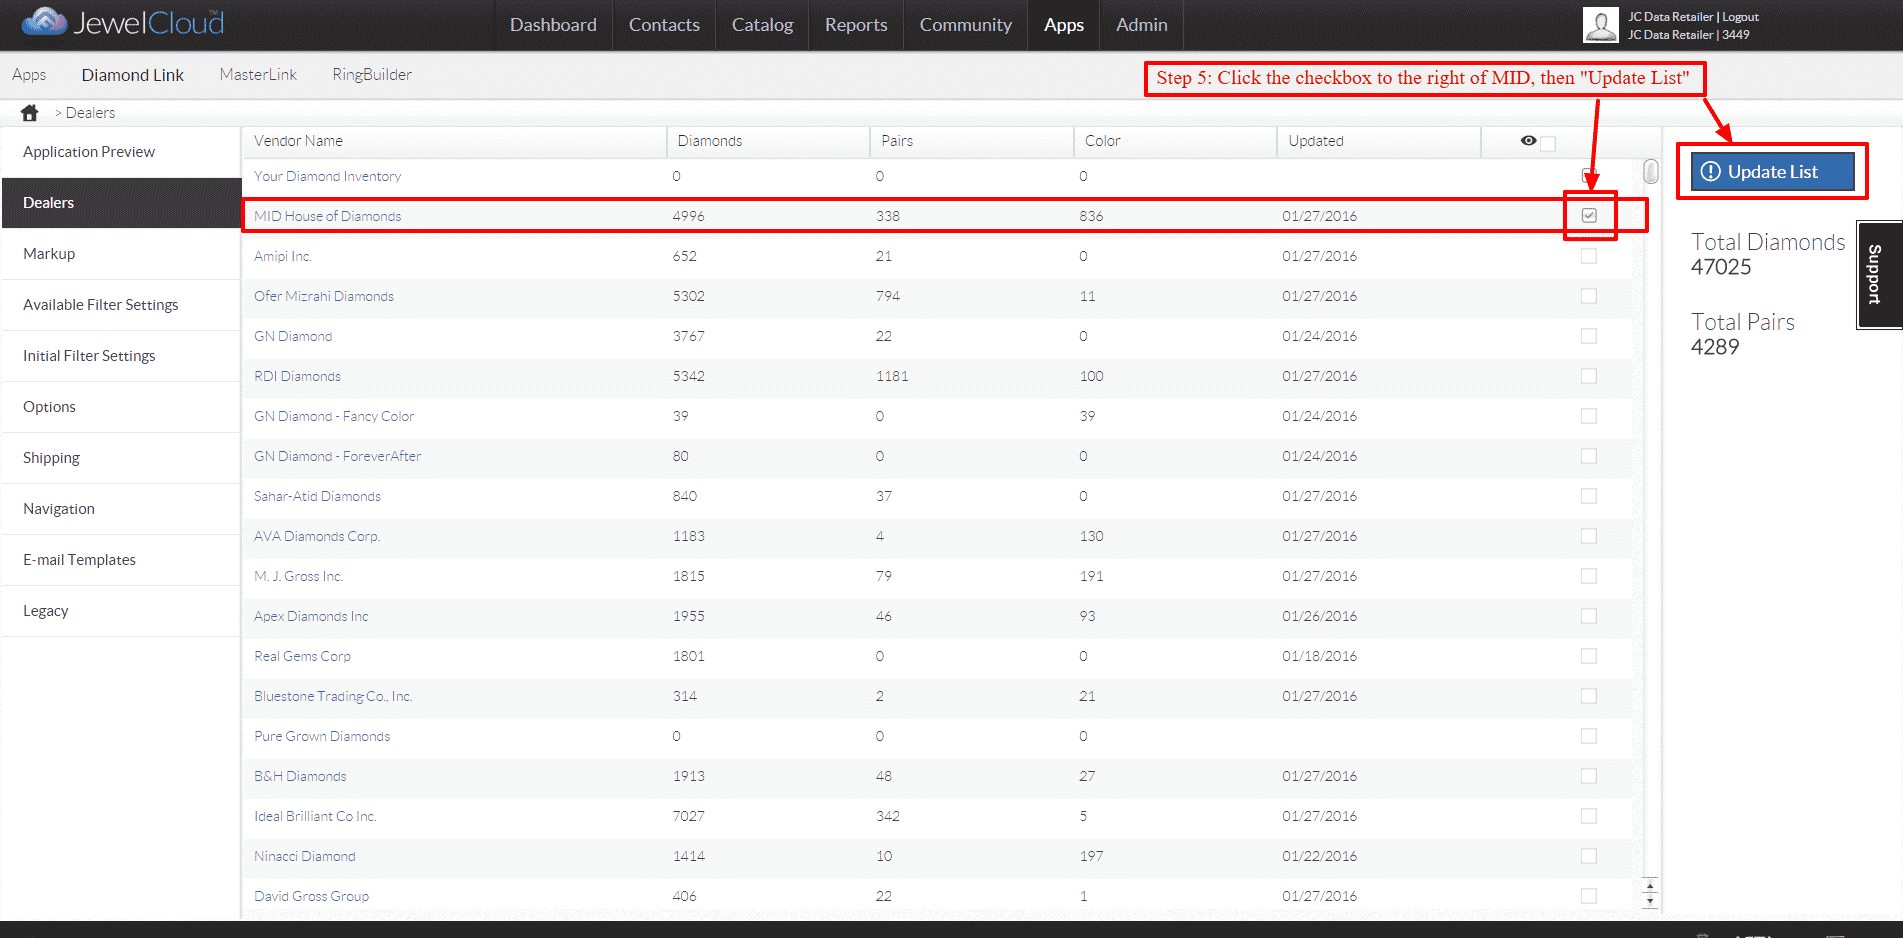This screenshot has height=938, width=1903.
Task: Click the home breadcrumb icon
Action: (x=30, y=113)
